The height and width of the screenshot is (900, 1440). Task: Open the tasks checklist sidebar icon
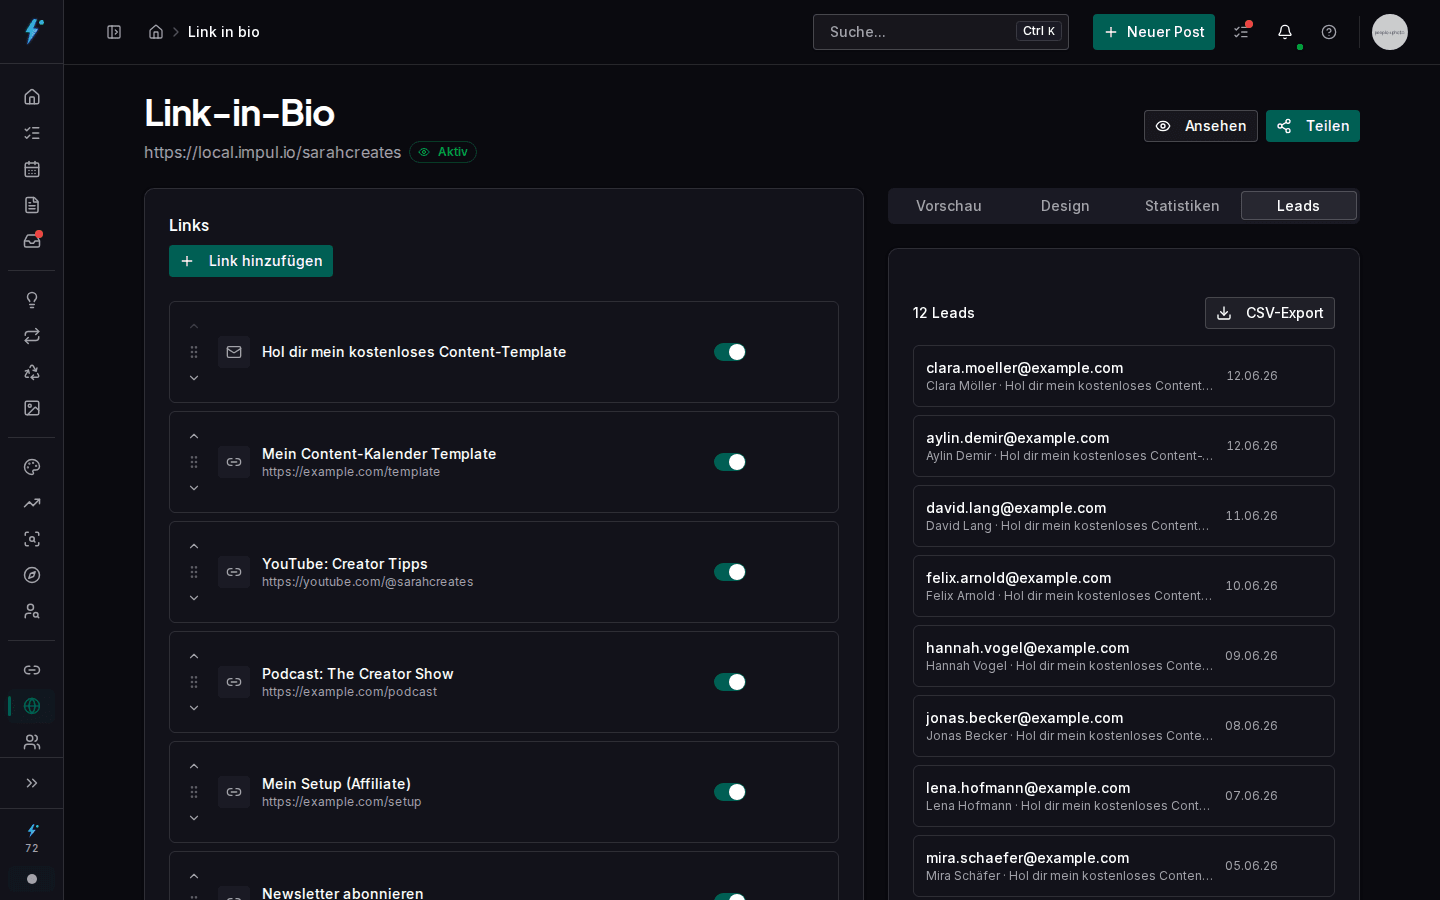coord(32,133)
